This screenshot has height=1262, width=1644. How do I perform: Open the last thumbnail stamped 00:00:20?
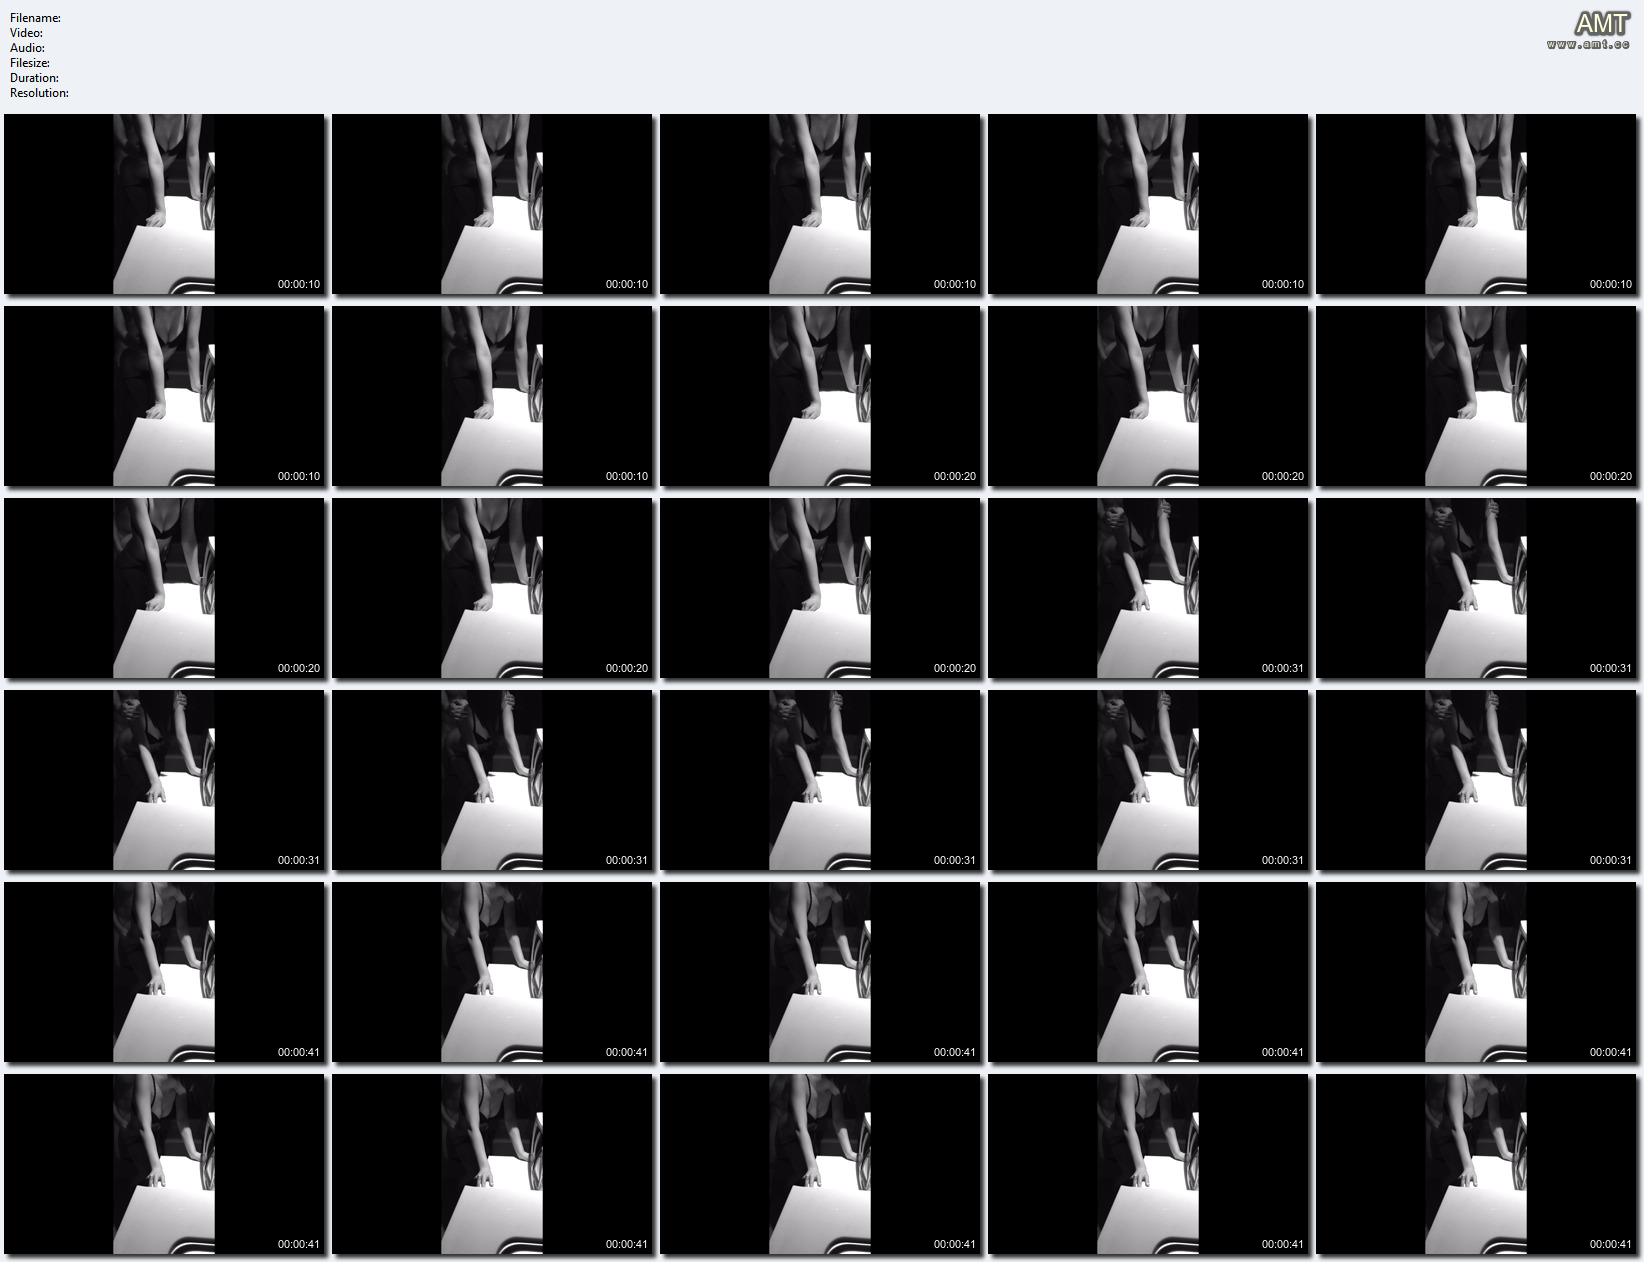pyautogui.click(x=820, y=588)
